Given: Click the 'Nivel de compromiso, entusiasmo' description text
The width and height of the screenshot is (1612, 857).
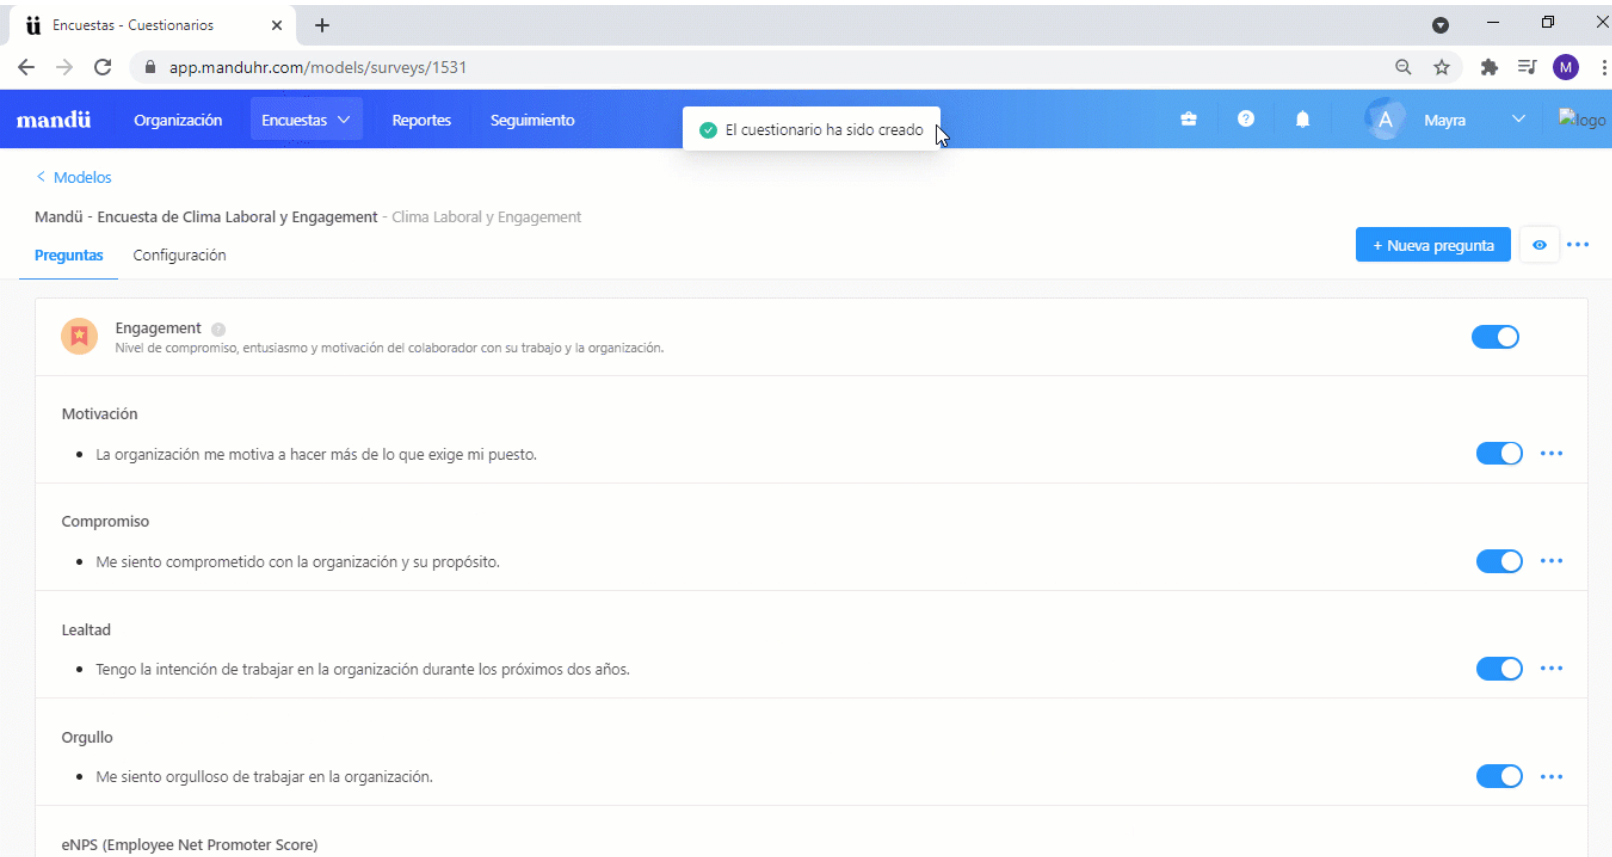Looking at the screenshot, I should click(389, 348).
